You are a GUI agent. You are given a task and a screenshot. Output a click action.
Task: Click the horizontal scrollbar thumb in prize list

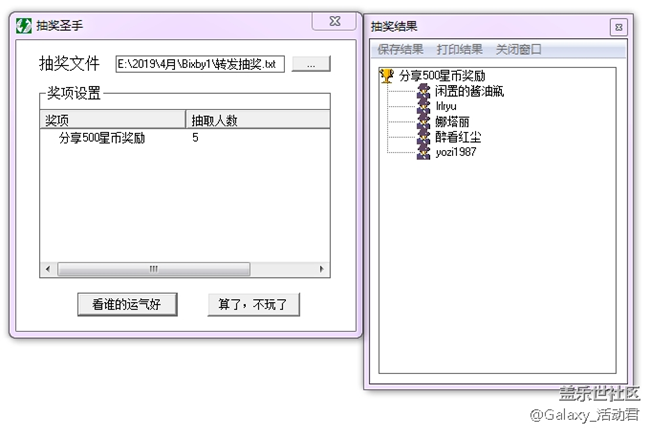click(154, 269)
